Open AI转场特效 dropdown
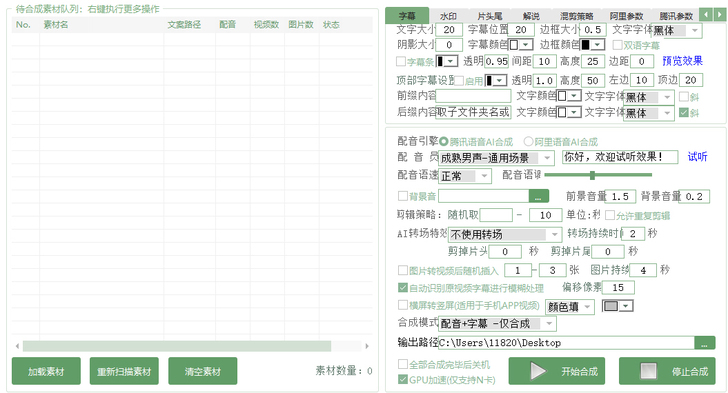The height and width of the screenshot is (393, 728). pyautogui.click(x=505, y=234)
